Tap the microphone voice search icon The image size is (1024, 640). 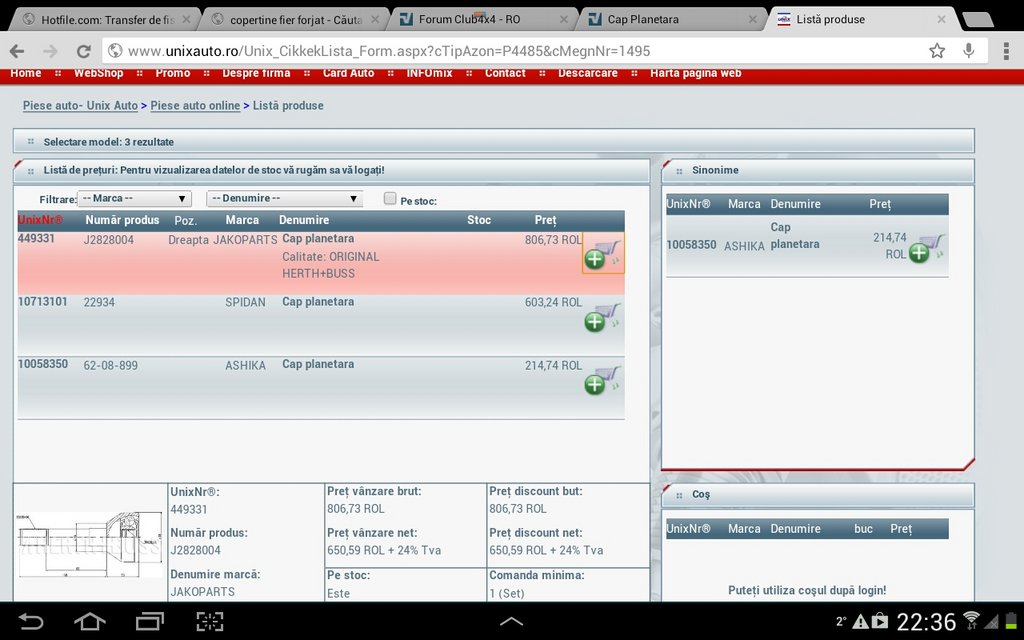[x=968, y=51]
